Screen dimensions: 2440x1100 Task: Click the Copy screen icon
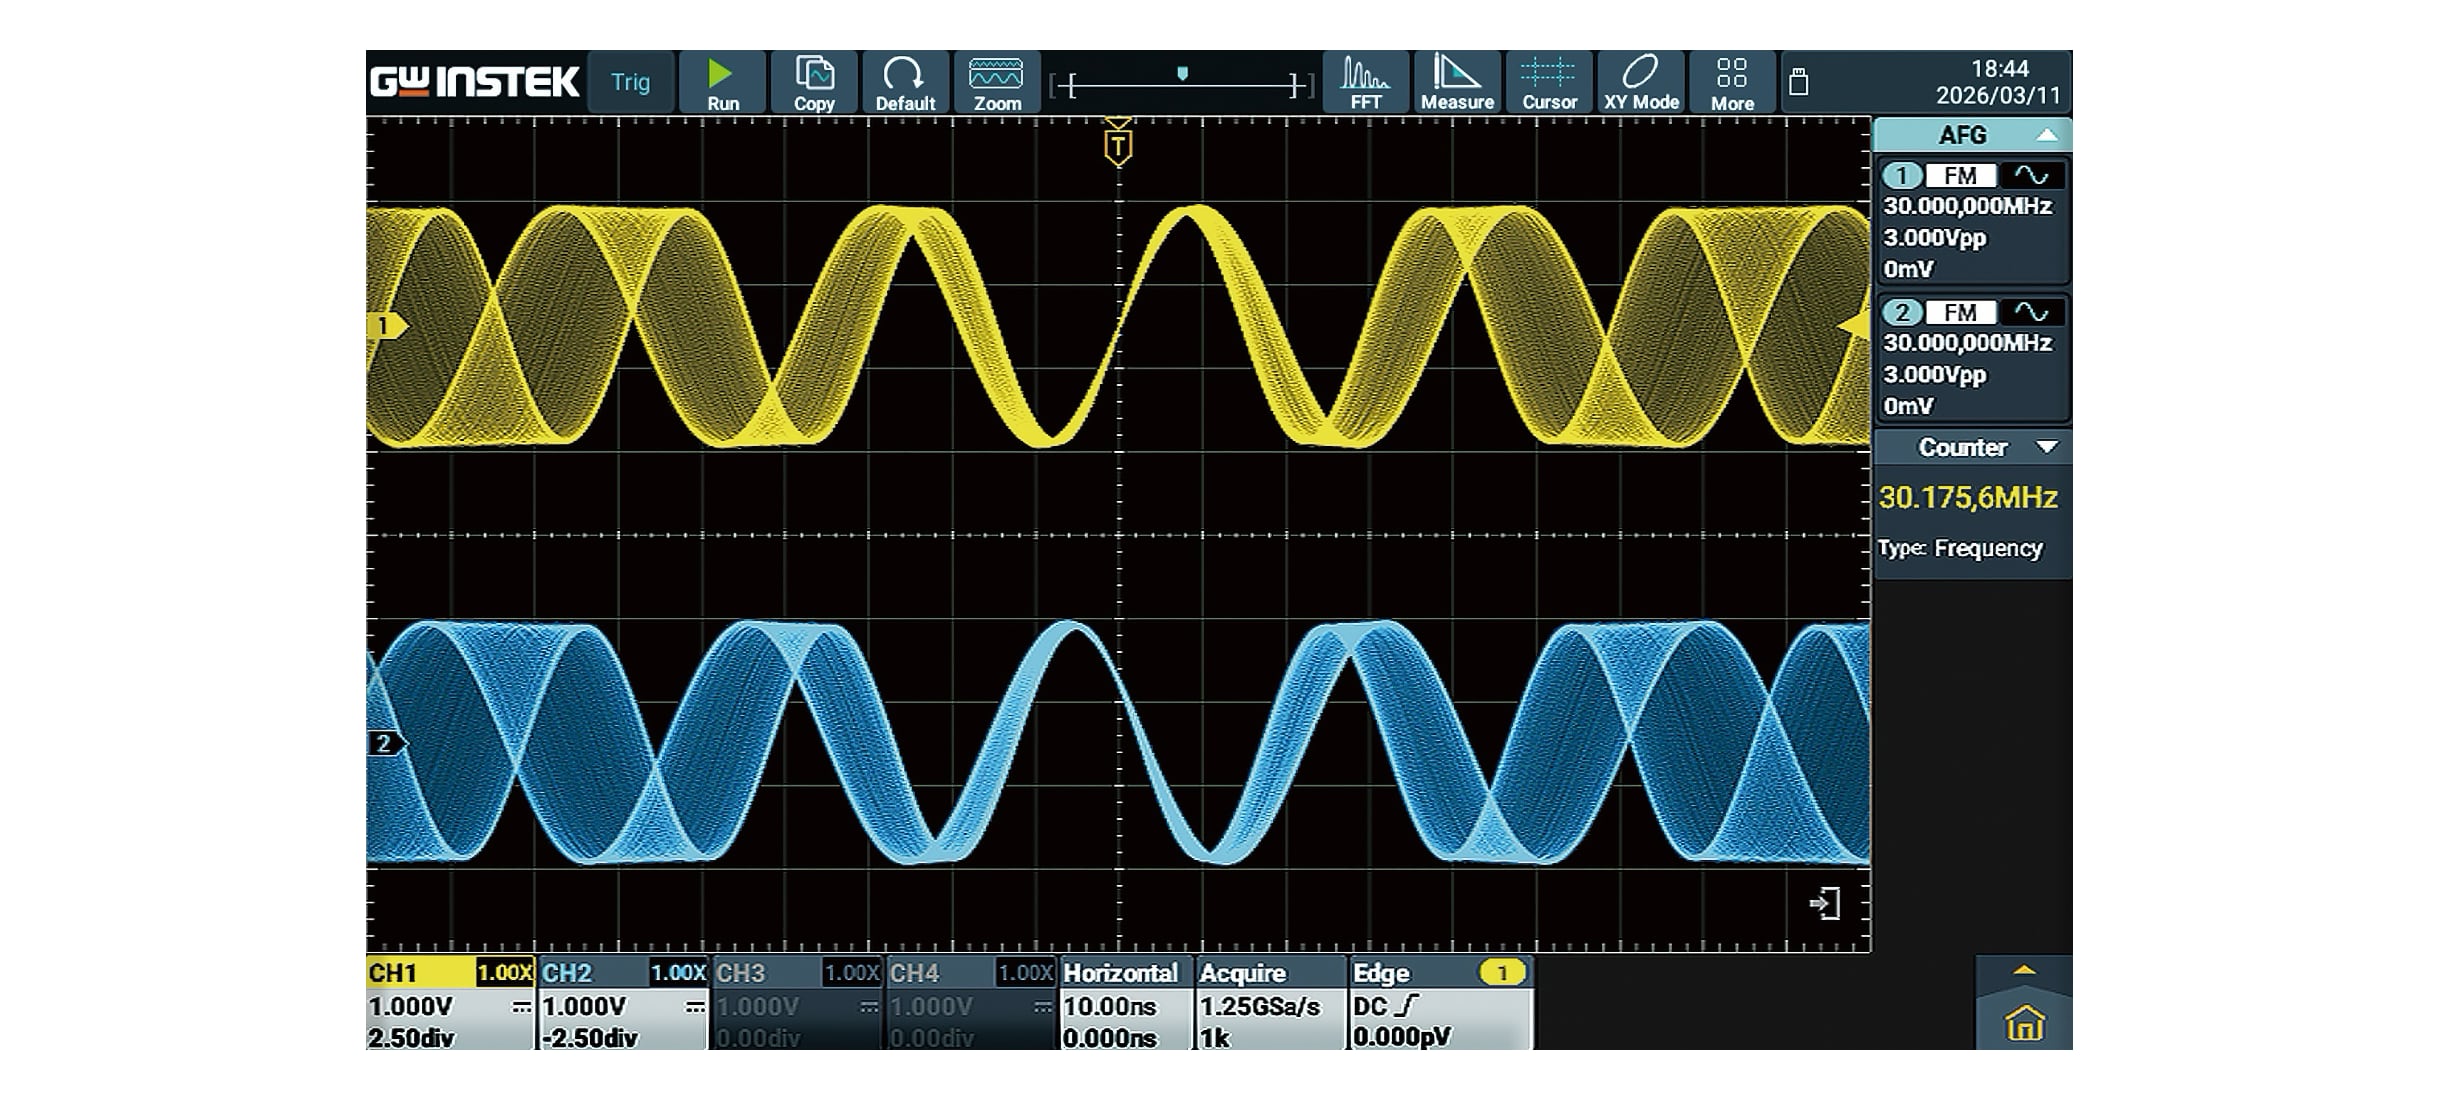pos(814,82)
